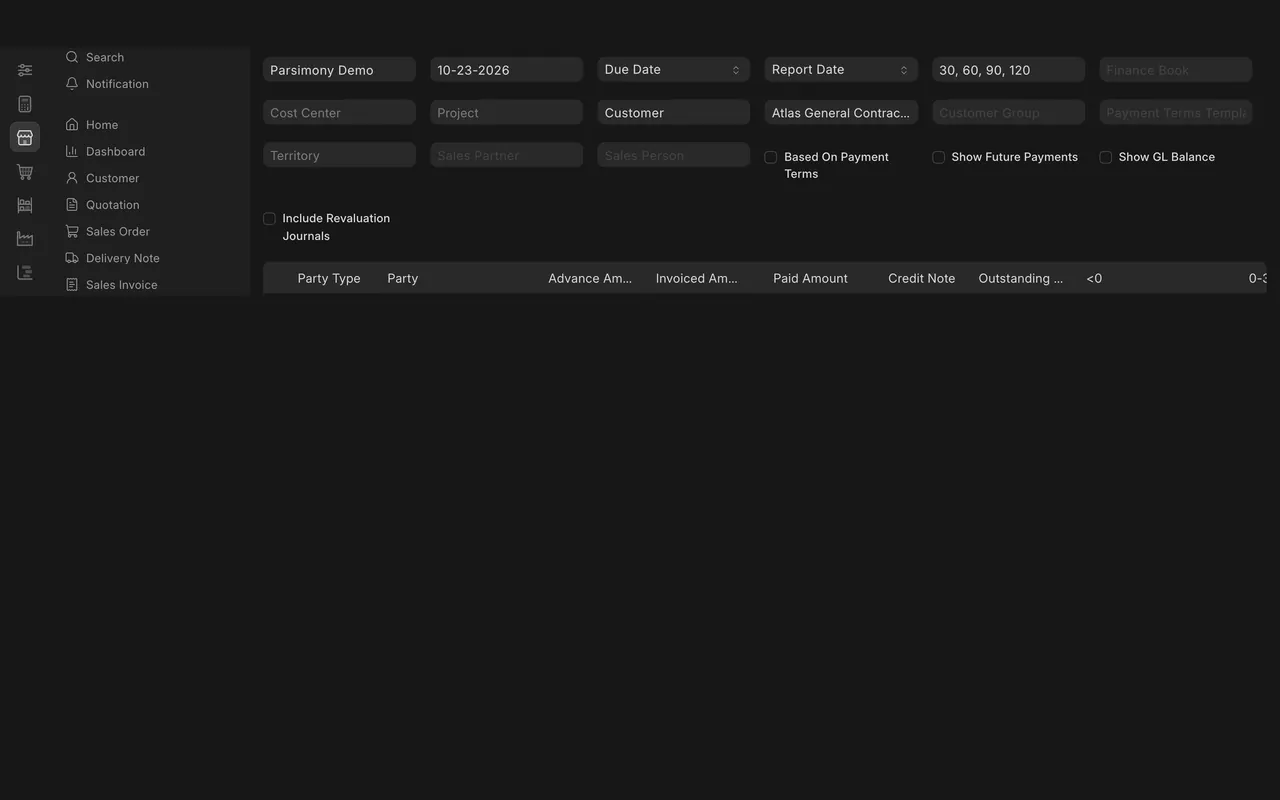Open Sales Invoice in the sidebar

tap(121, 285)
